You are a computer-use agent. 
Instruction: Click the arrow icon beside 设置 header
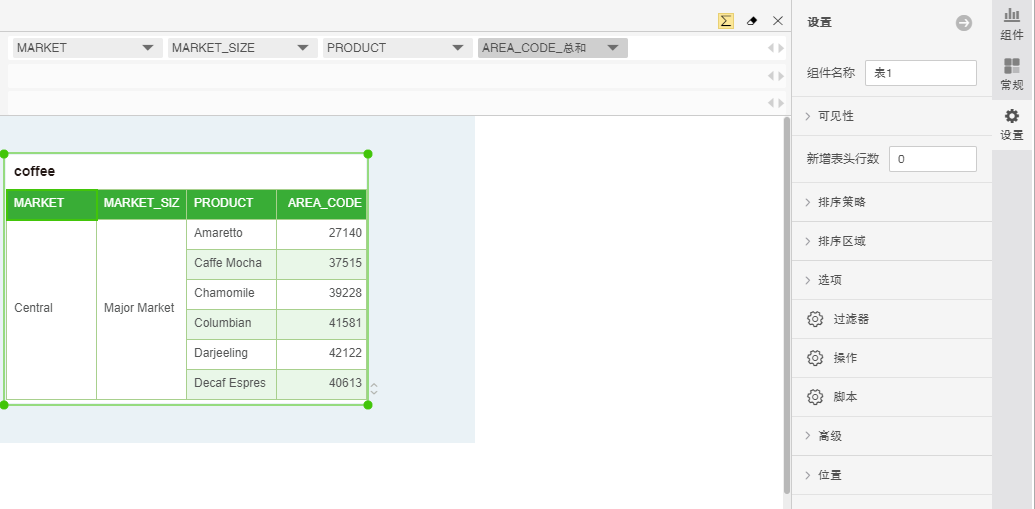pos(963,23)
